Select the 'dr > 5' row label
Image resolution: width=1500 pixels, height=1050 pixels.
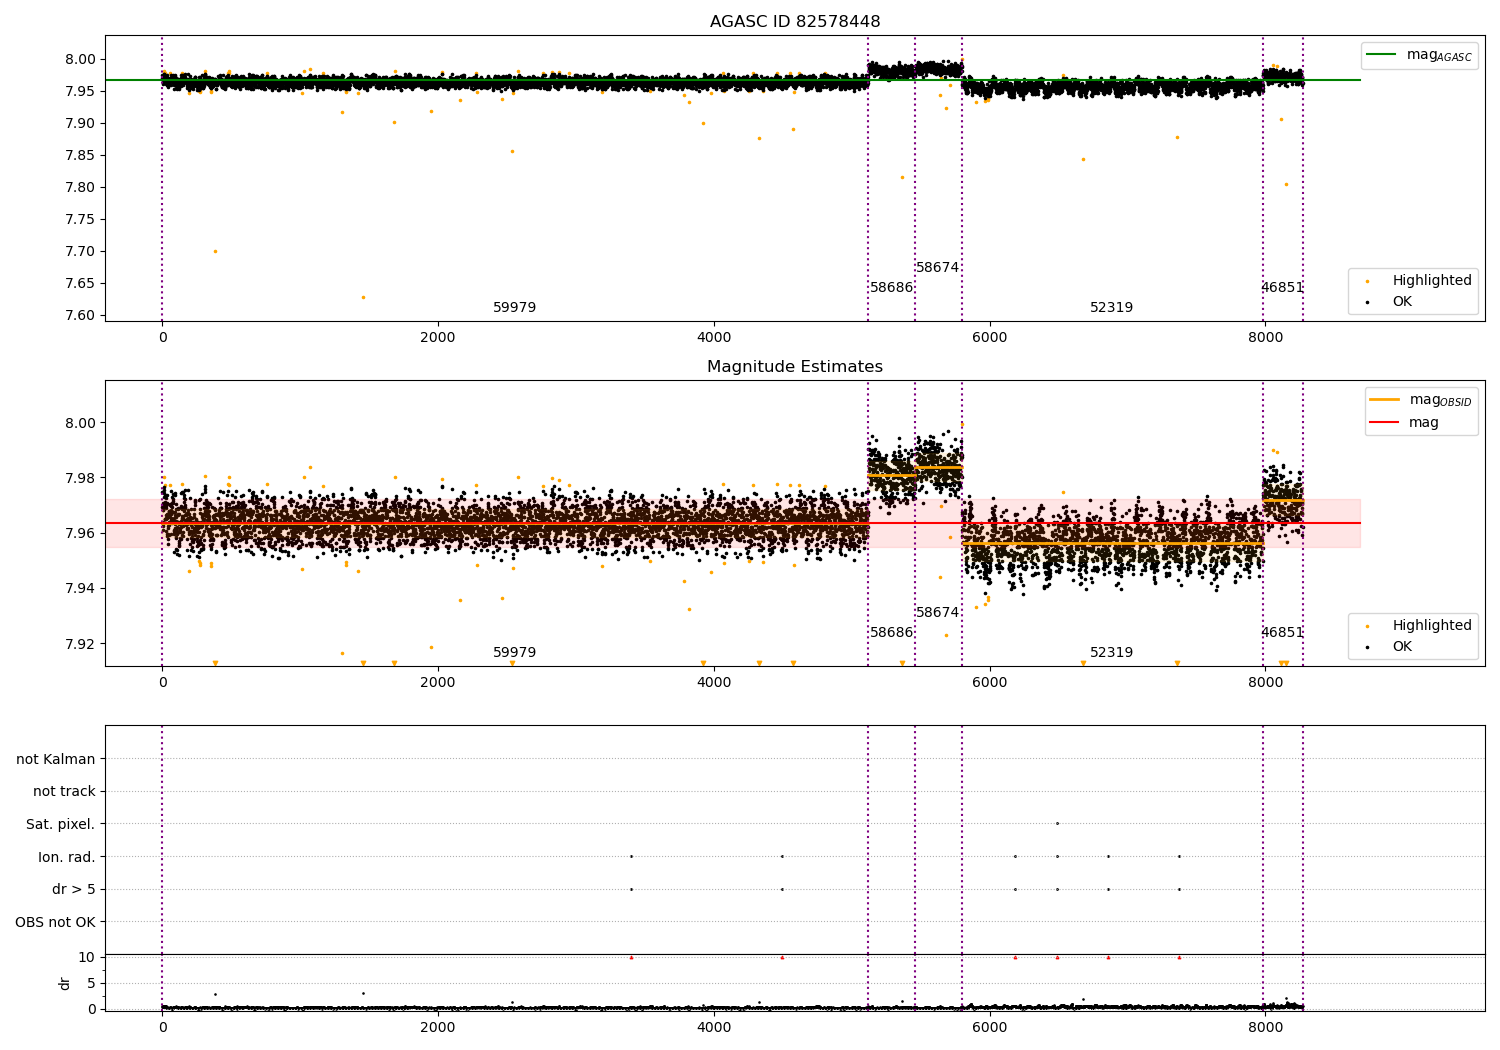click(x=74, y=890)
